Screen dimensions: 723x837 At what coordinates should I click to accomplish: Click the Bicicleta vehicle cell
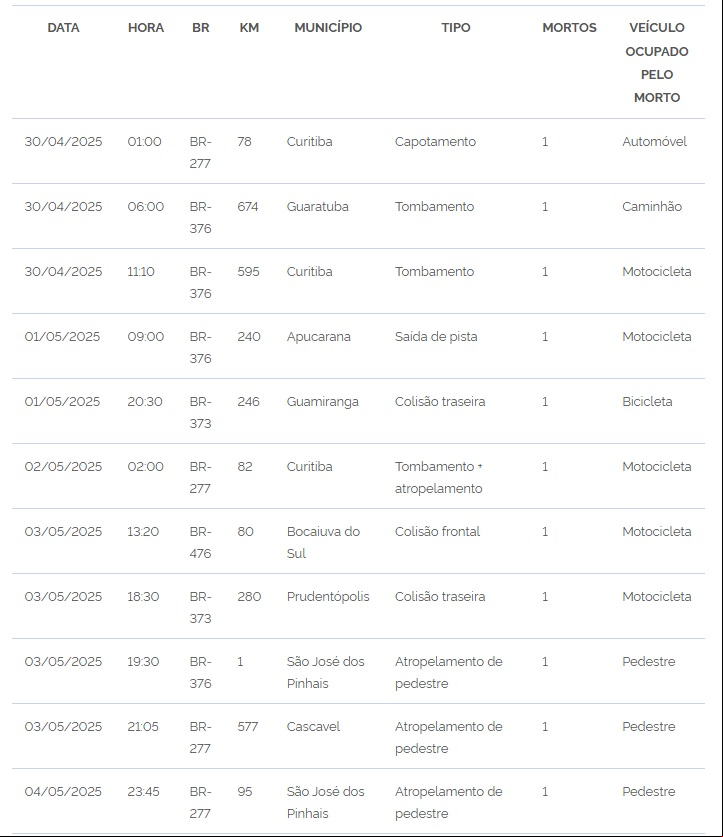(x=647, y=402)
